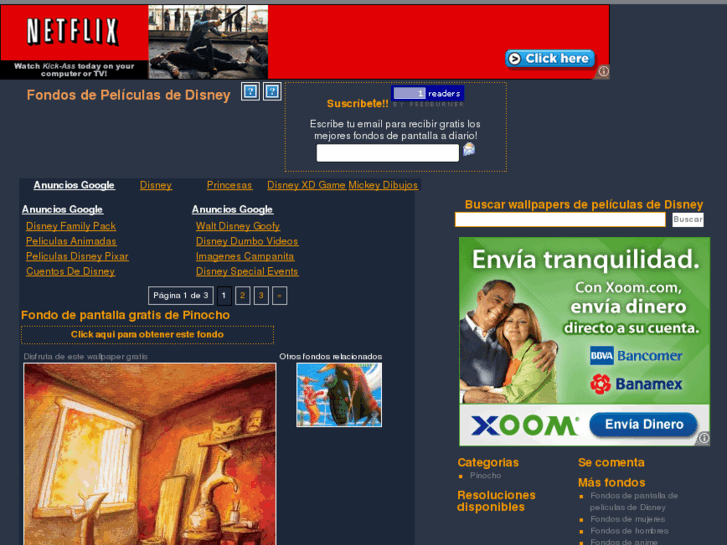The height and width of the screenshot is (545, 727).
Task: Click the Envía Dinero button in Xoom ad
Action: (644, 424)
